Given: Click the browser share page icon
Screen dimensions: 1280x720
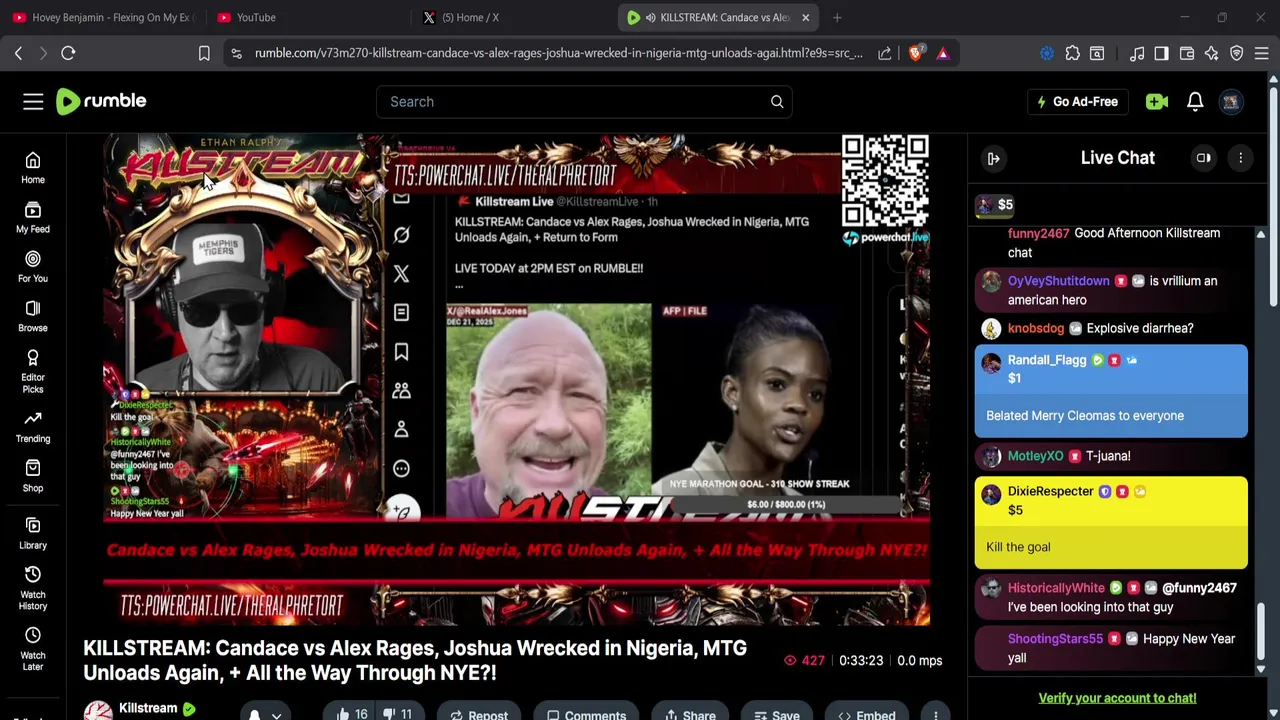Looking at the screenshot, I should (885, 53).
